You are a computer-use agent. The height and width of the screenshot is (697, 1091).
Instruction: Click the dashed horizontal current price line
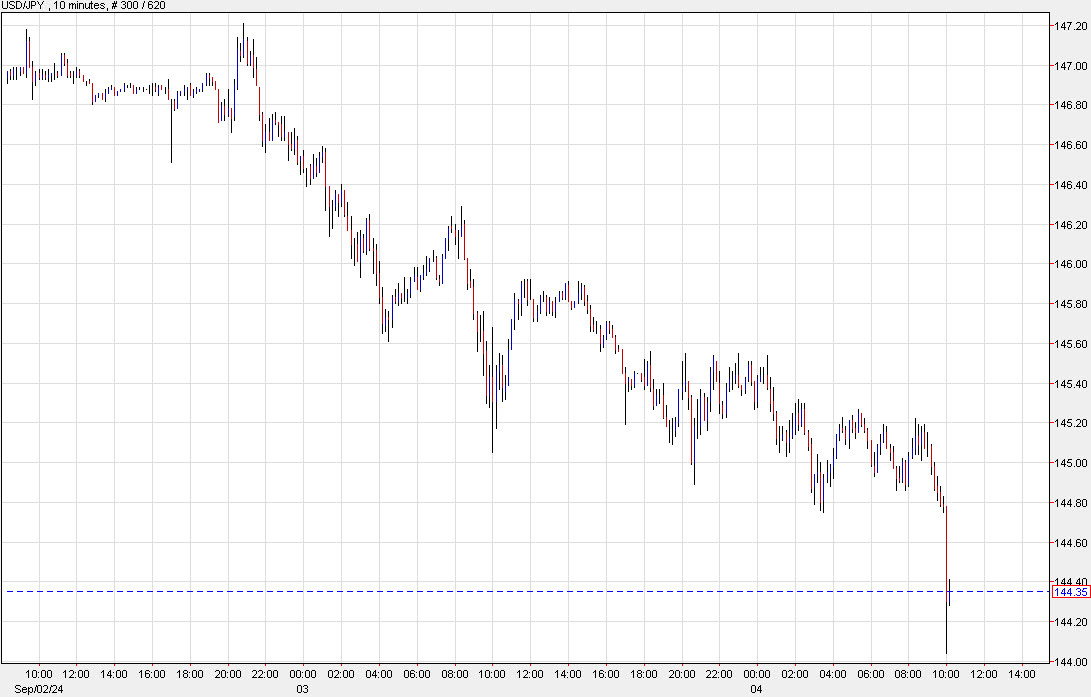coord(500,592)
